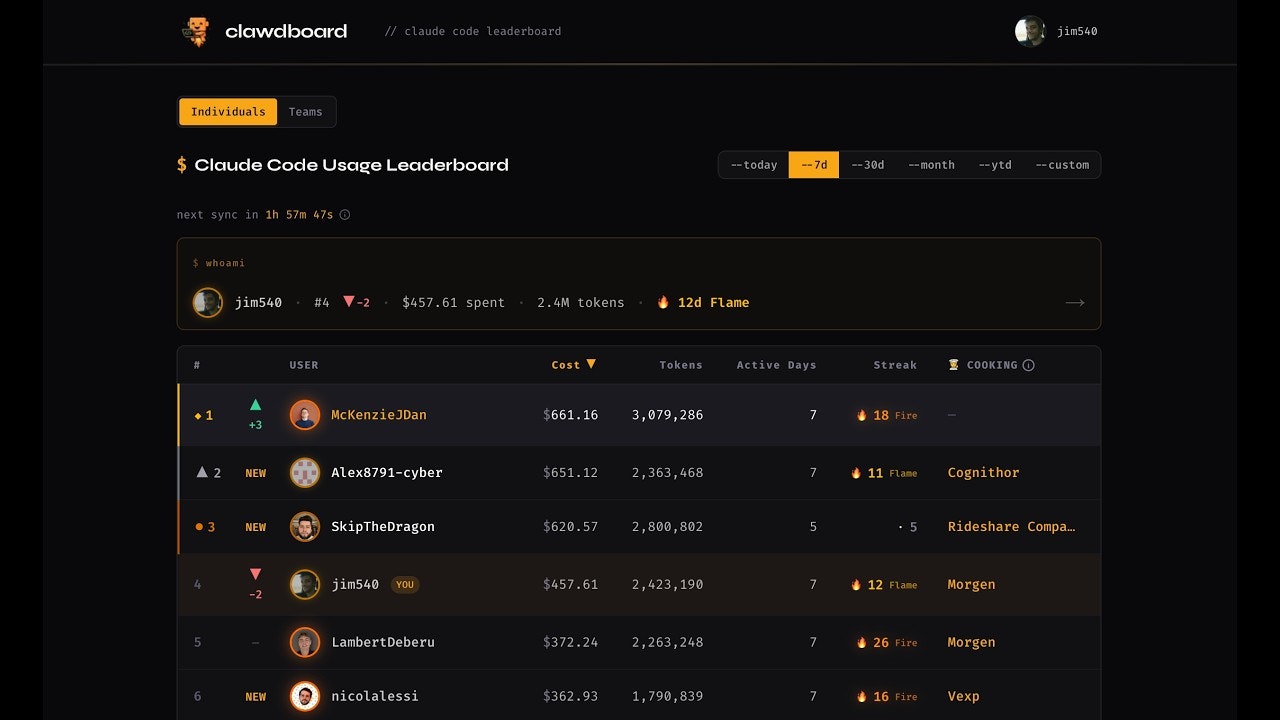The image size is (1280, 720).
Task: Click the fire icon on McKenzieJDan's streak
Action: pyautogui.click(x=862, y=414)
